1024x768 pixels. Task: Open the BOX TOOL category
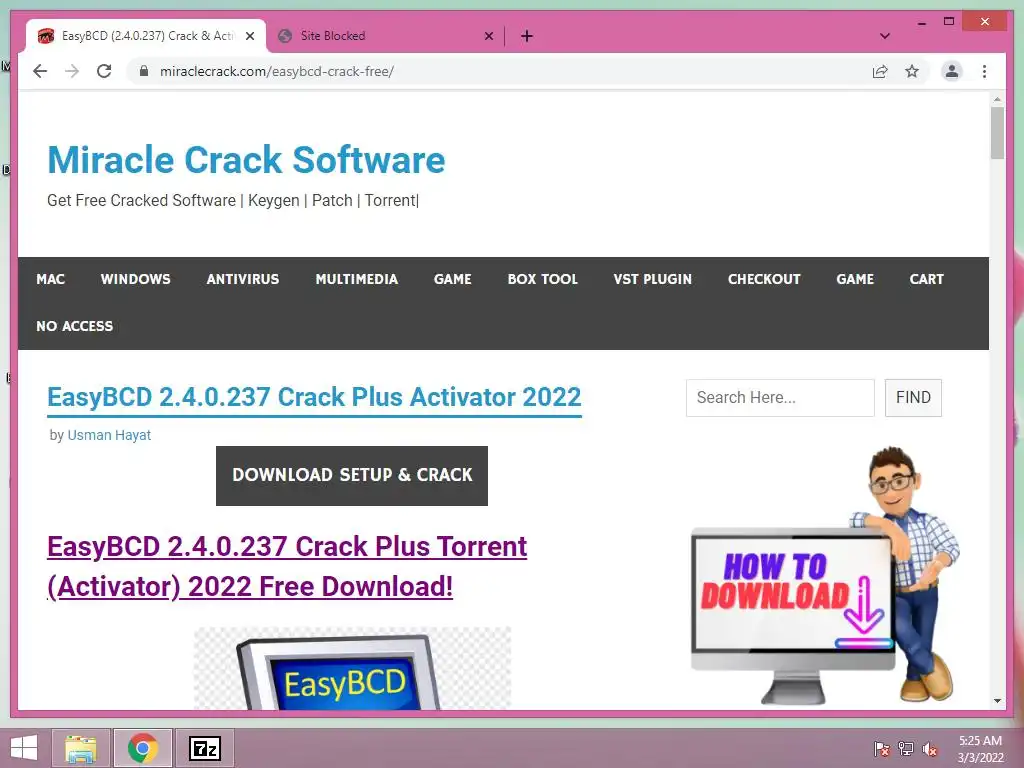(543, 279)
